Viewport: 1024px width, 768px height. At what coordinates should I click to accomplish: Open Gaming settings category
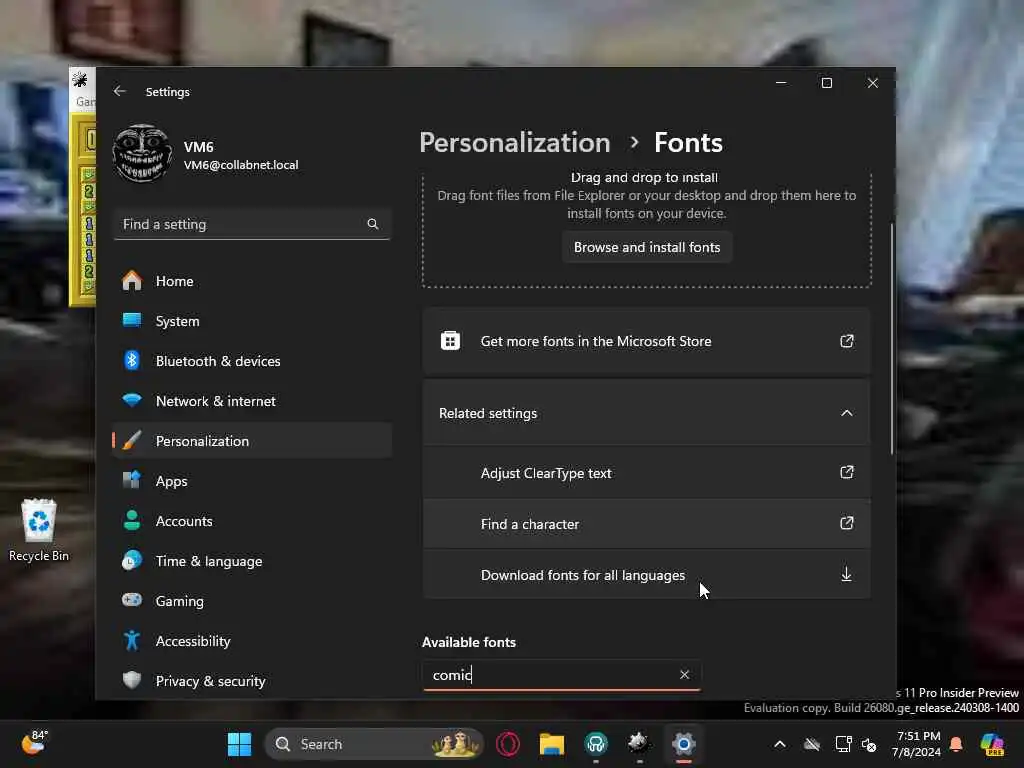click(252, 601)
